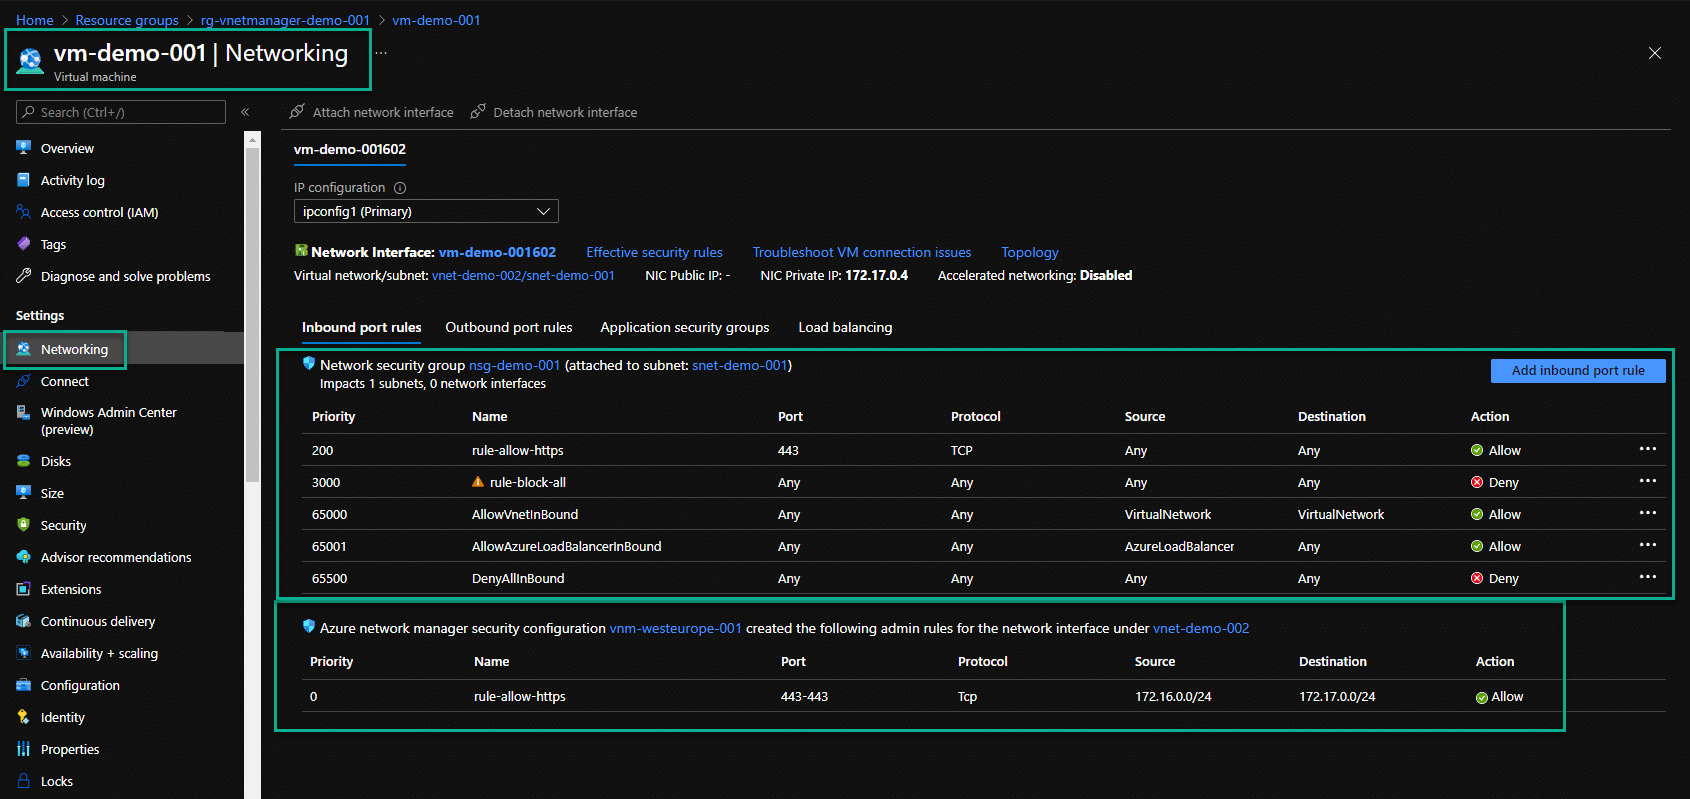Switch to Outbound port rules tab
Image resolution: width=1690 pixels, height=799 pixels.
(x=509, y=327)
